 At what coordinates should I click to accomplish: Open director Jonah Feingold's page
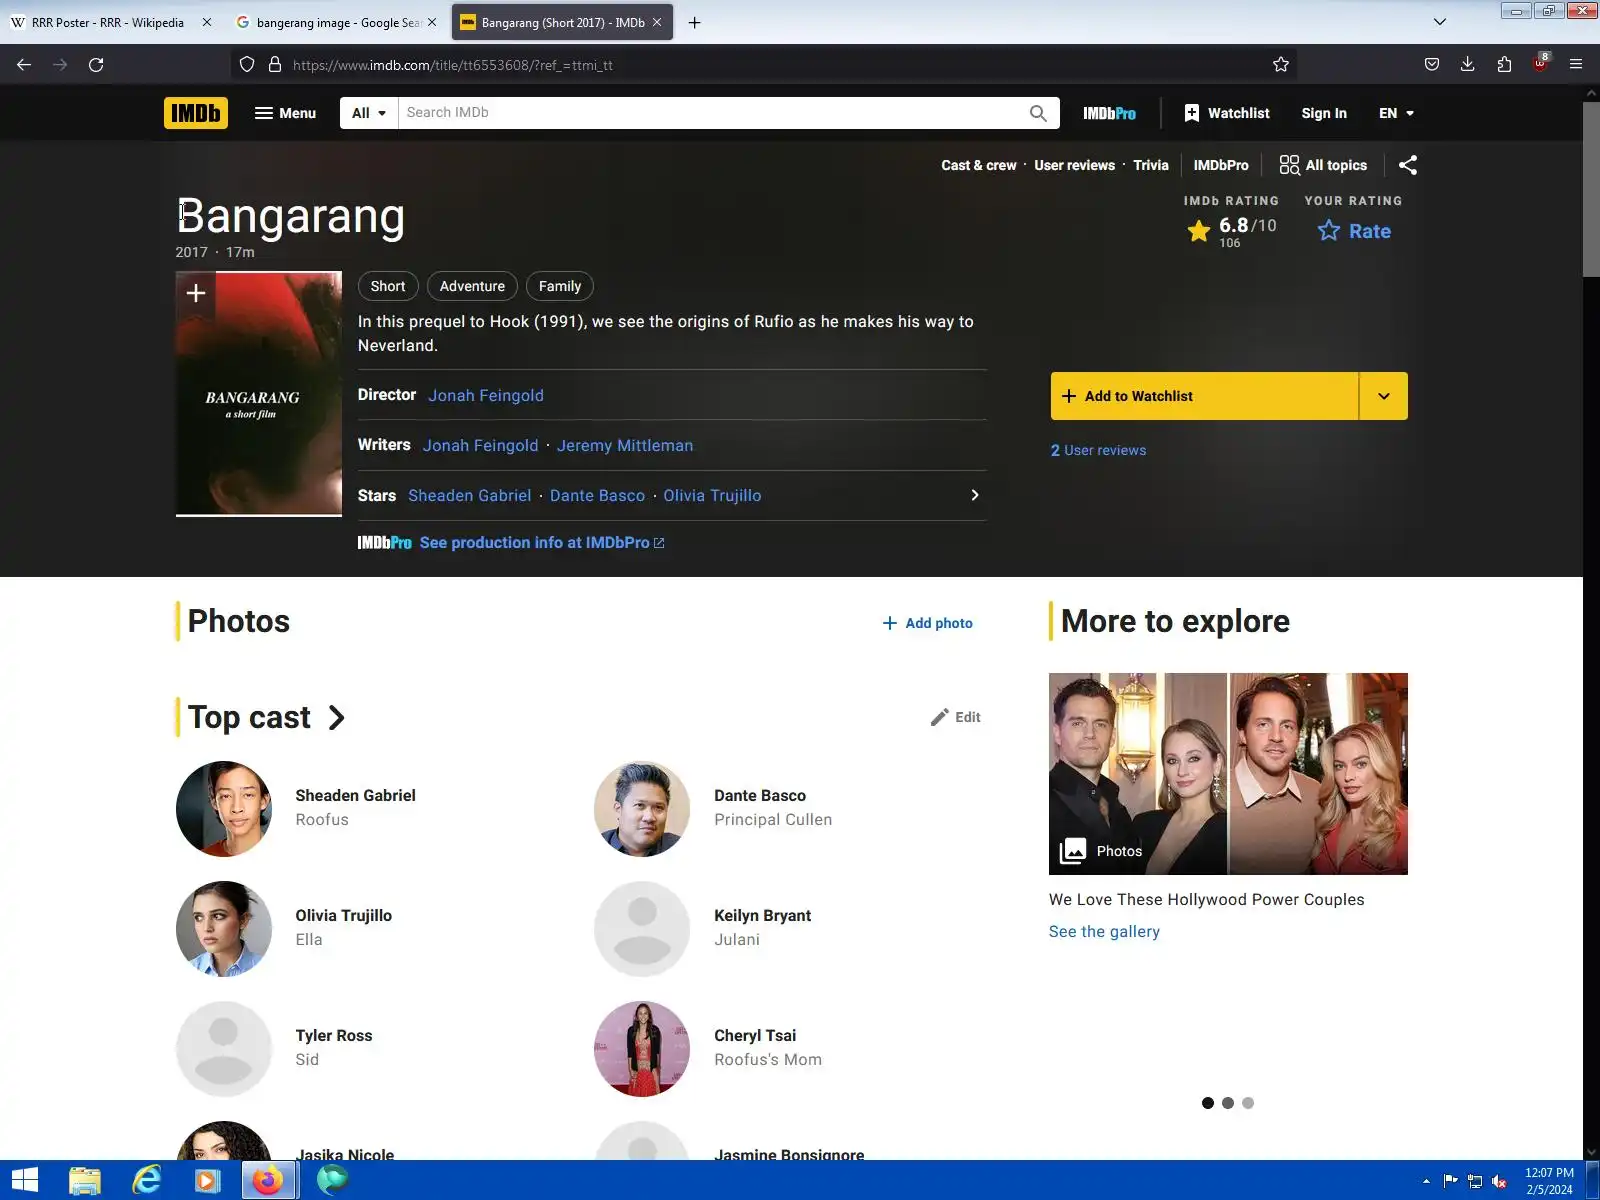[486, 395]
